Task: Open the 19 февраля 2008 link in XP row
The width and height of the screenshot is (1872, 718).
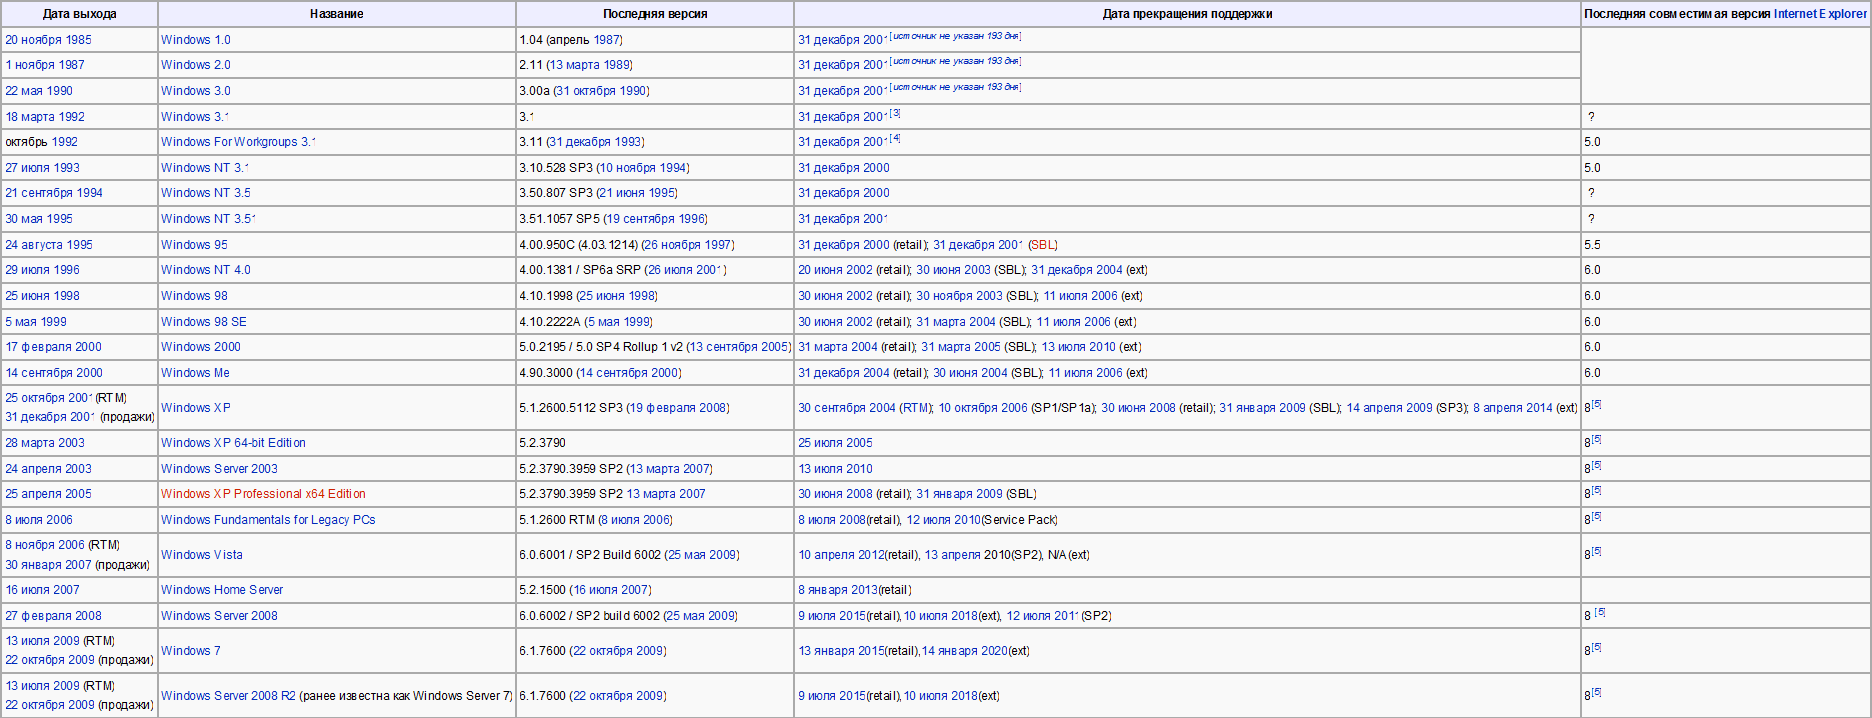Action: click(x=677, y=408)
